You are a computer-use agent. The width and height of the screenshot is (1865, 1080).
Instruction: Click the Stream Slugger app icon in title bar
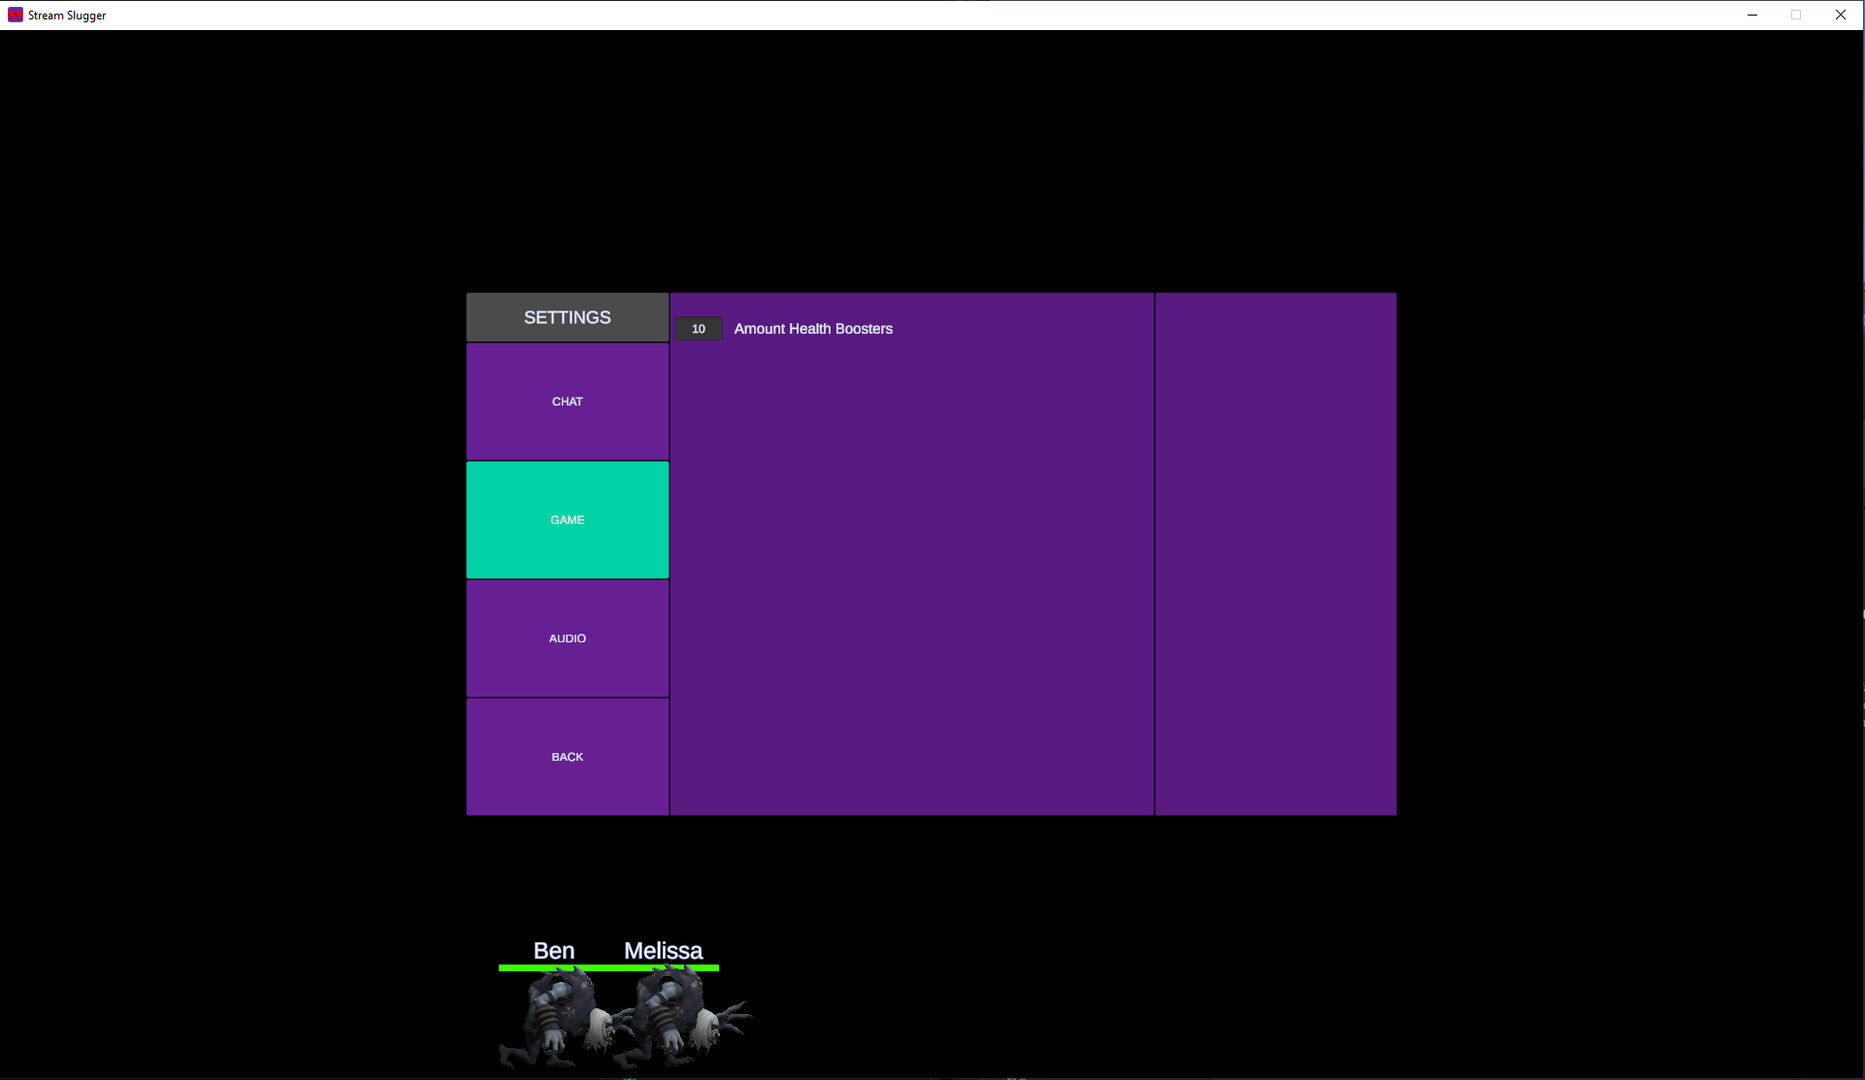pyautogui.click(x=15, y=15)
